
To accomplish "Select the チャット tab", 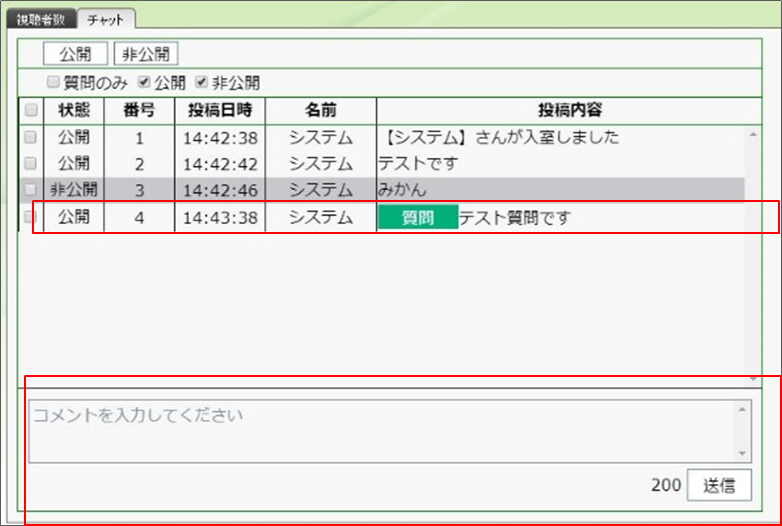I will pos(105,19).
